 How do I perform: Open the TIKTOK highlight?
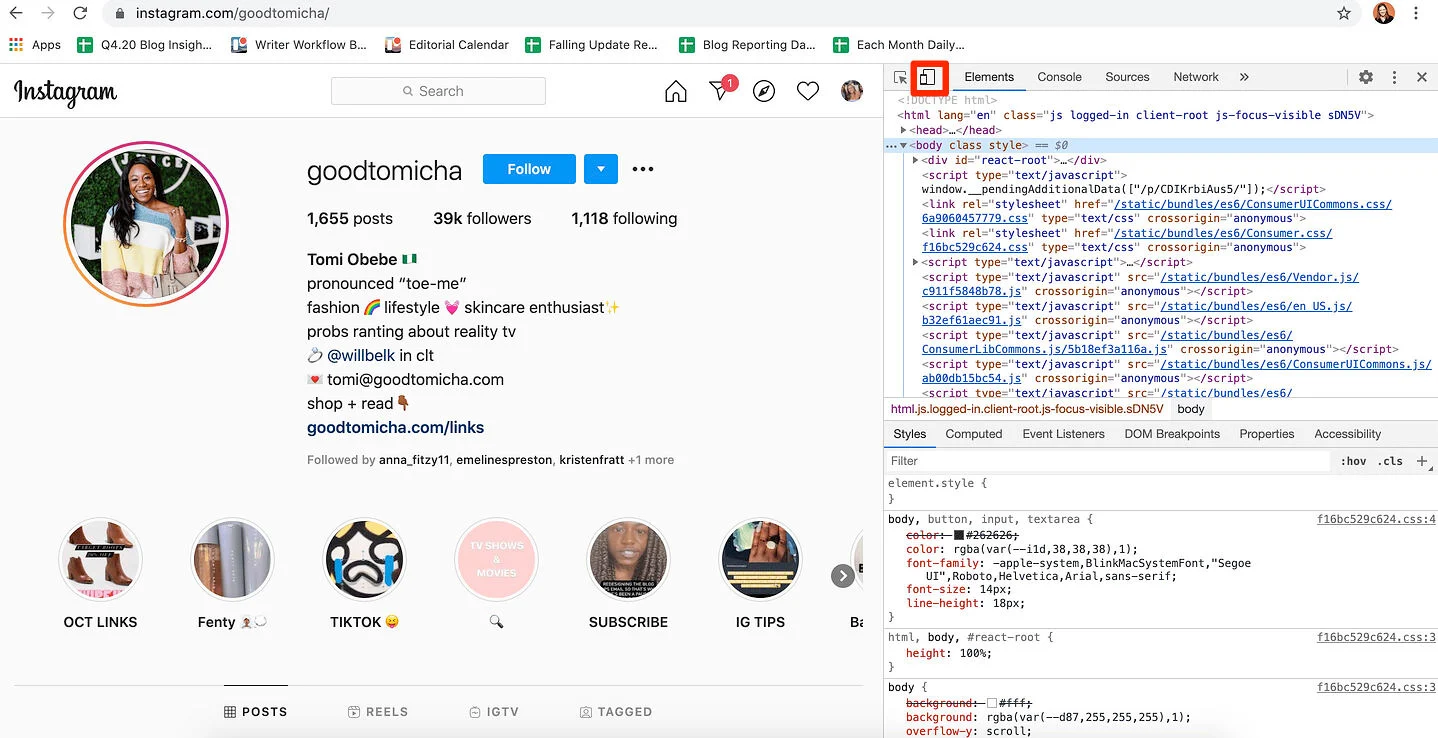pos(364,560)
